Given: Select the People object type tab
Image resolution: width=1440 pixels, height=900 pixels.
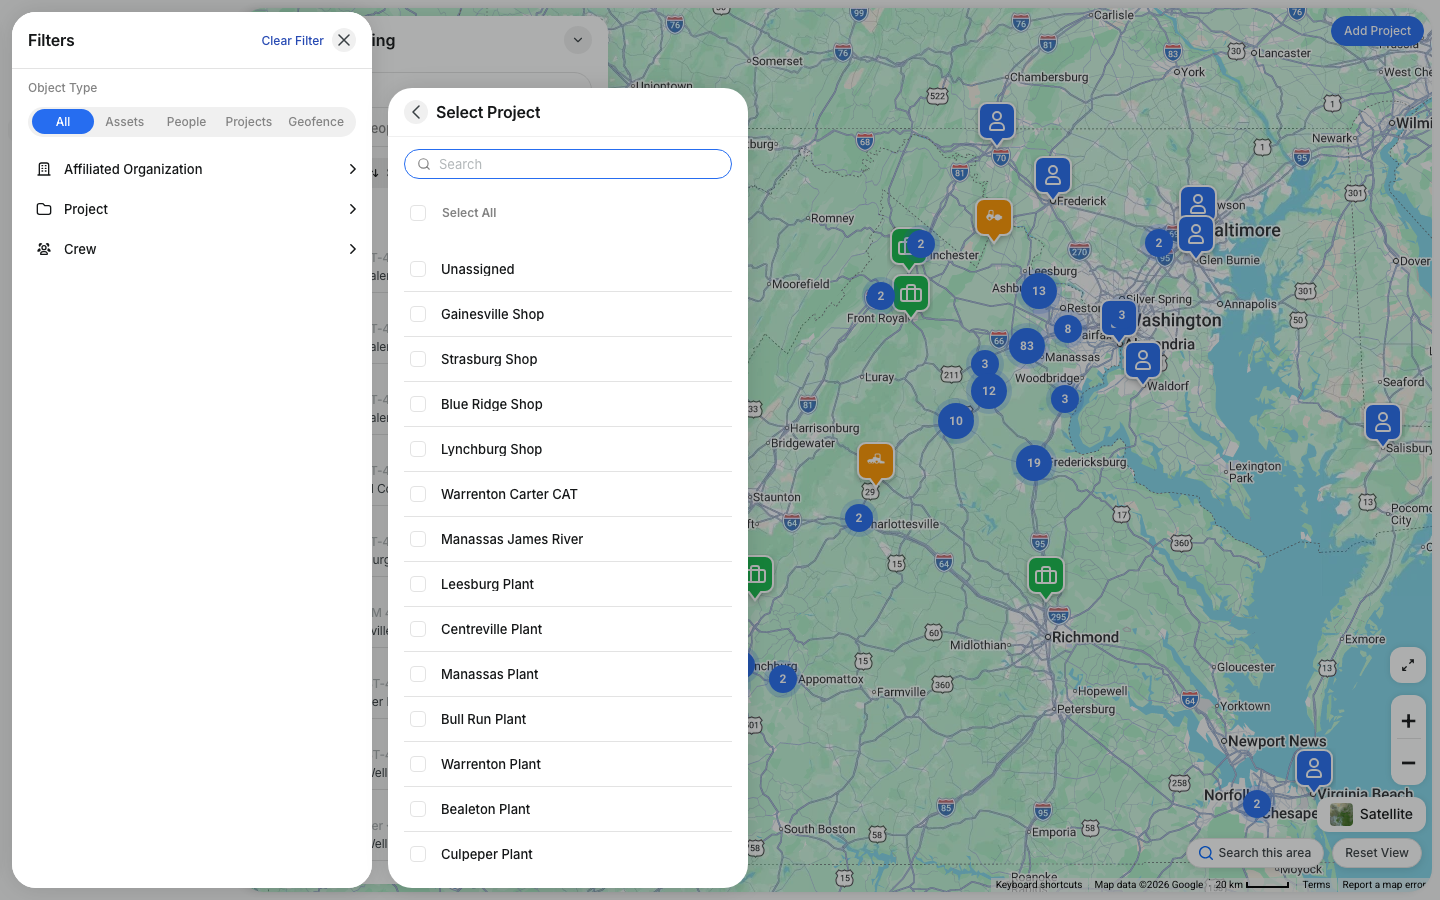Looking at the screenshot, I should [186, 122].
